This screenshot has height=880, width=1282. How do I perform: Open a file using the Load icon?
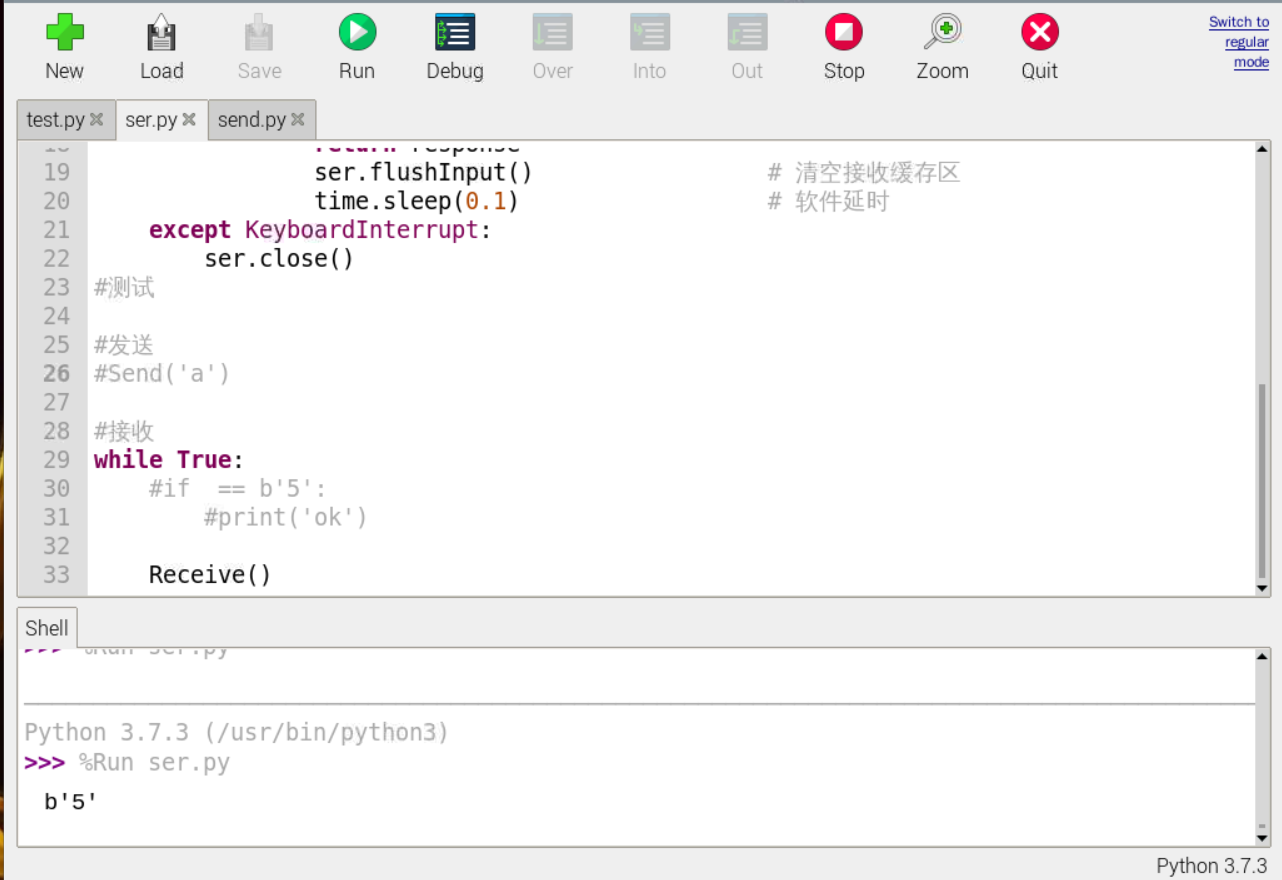[161, 32]
